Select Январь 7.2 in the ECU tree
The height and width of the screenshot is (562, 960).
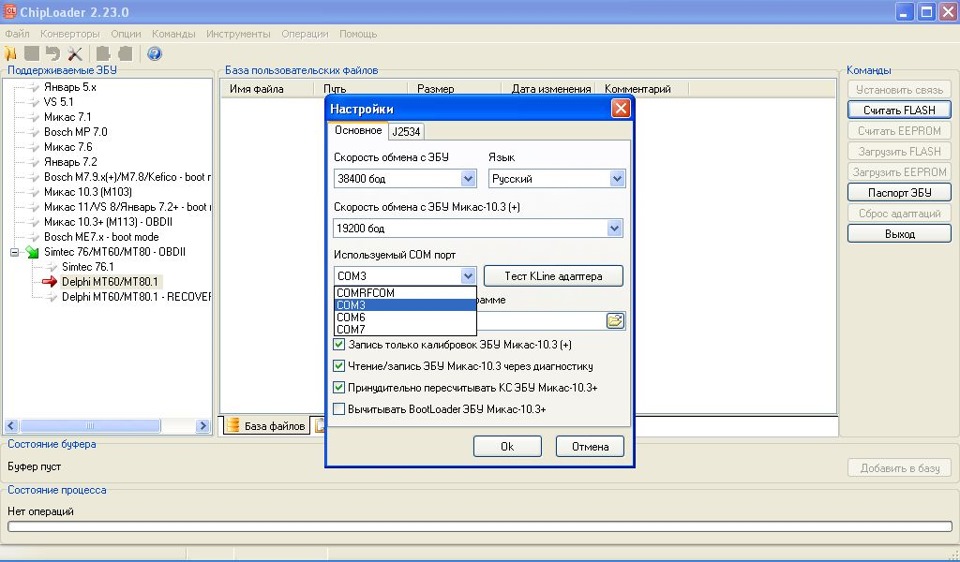70,162
